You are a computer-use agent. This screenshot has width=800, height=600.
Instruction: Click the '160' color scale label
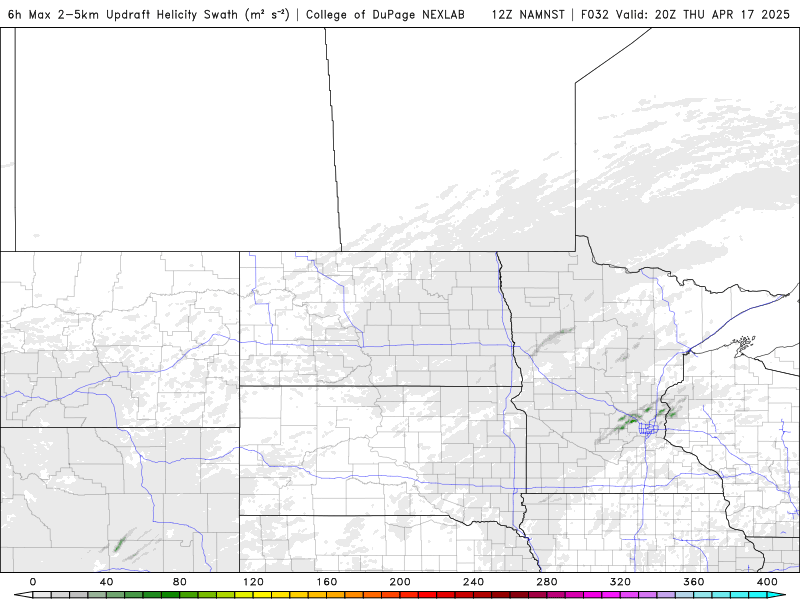point(327,582)
